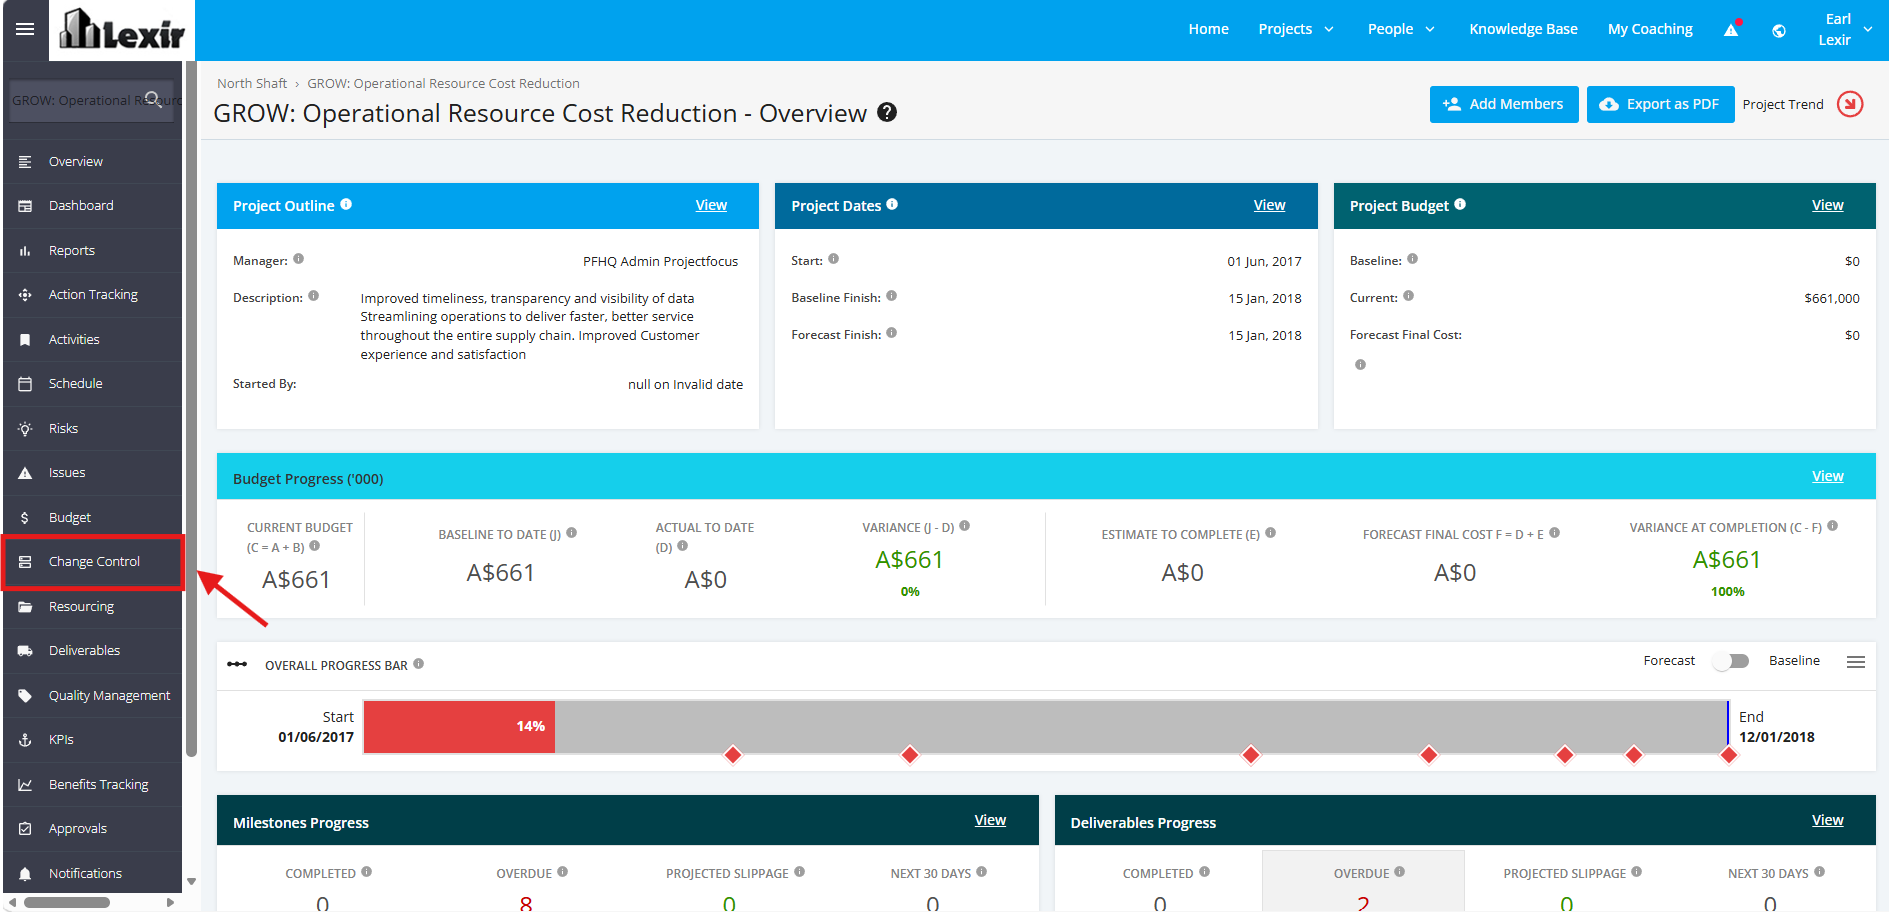The image size is (1889, 912).
Task: Select Knowledge Base in the top navigation
Action: pyautogui.click(x=1523, y=29)
